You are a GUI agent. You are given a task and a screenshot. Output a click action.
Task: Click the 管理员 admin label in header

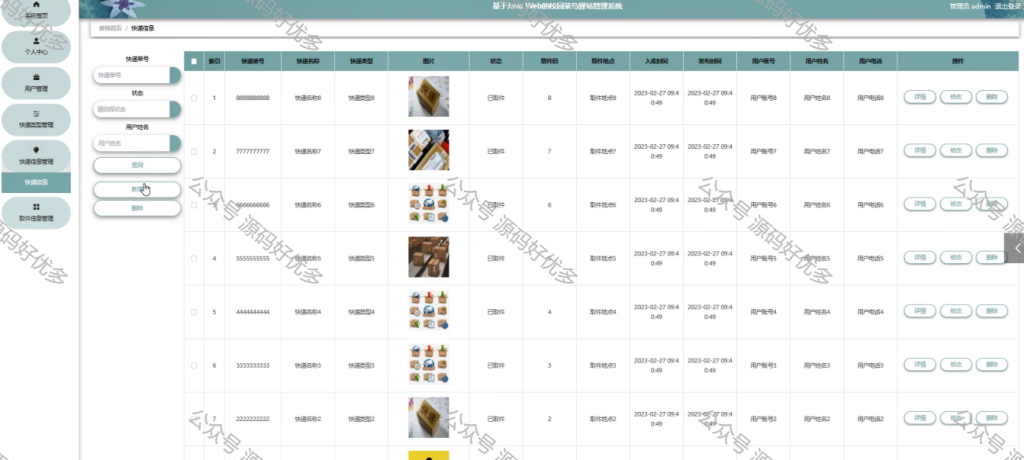(x=970, y=6)
